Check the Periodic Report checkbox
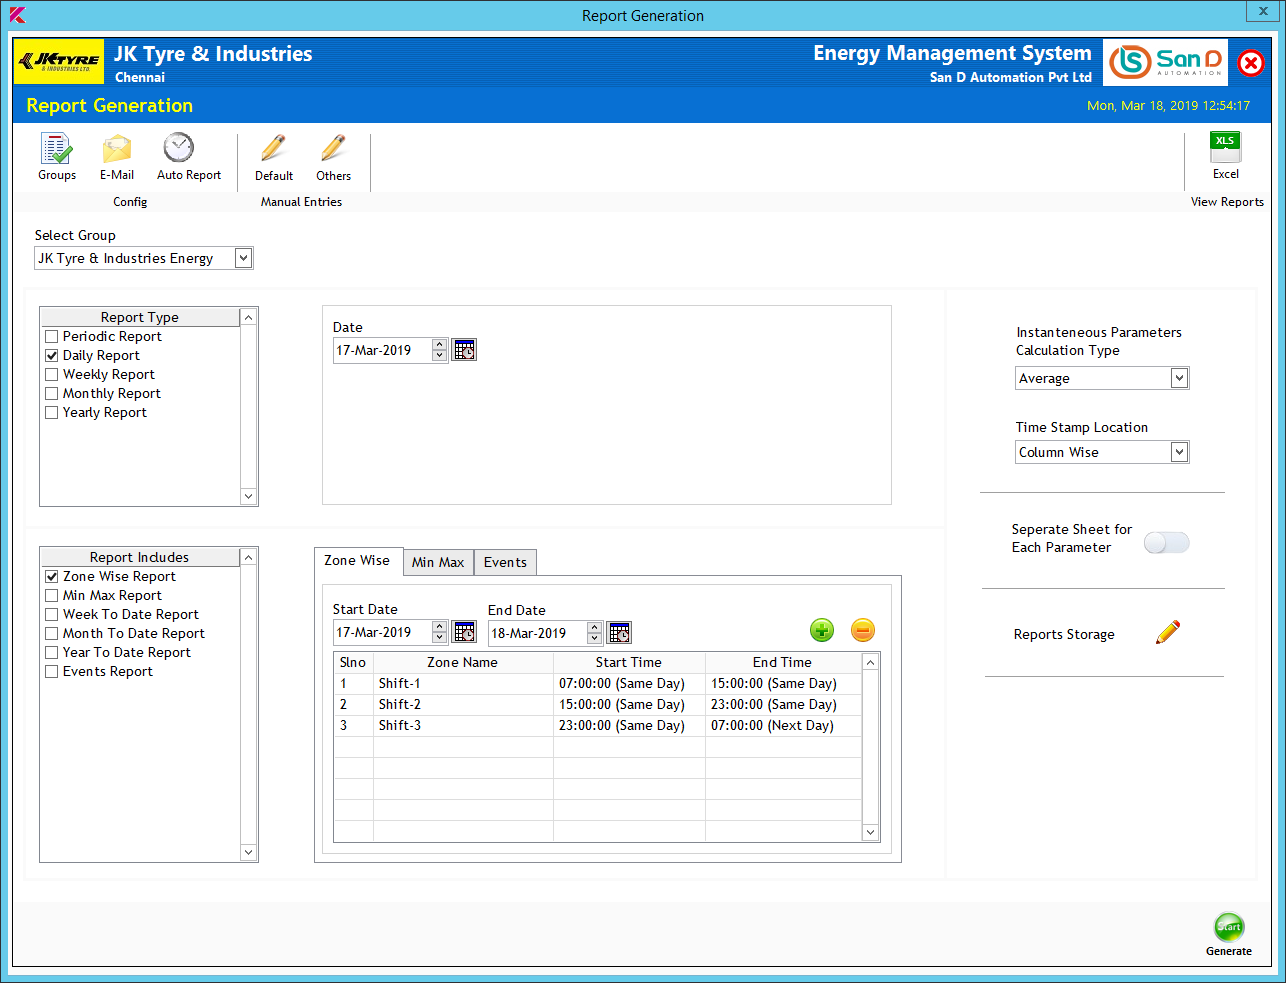Viewport: 1286px width, 983px height. tap(52, 337)
